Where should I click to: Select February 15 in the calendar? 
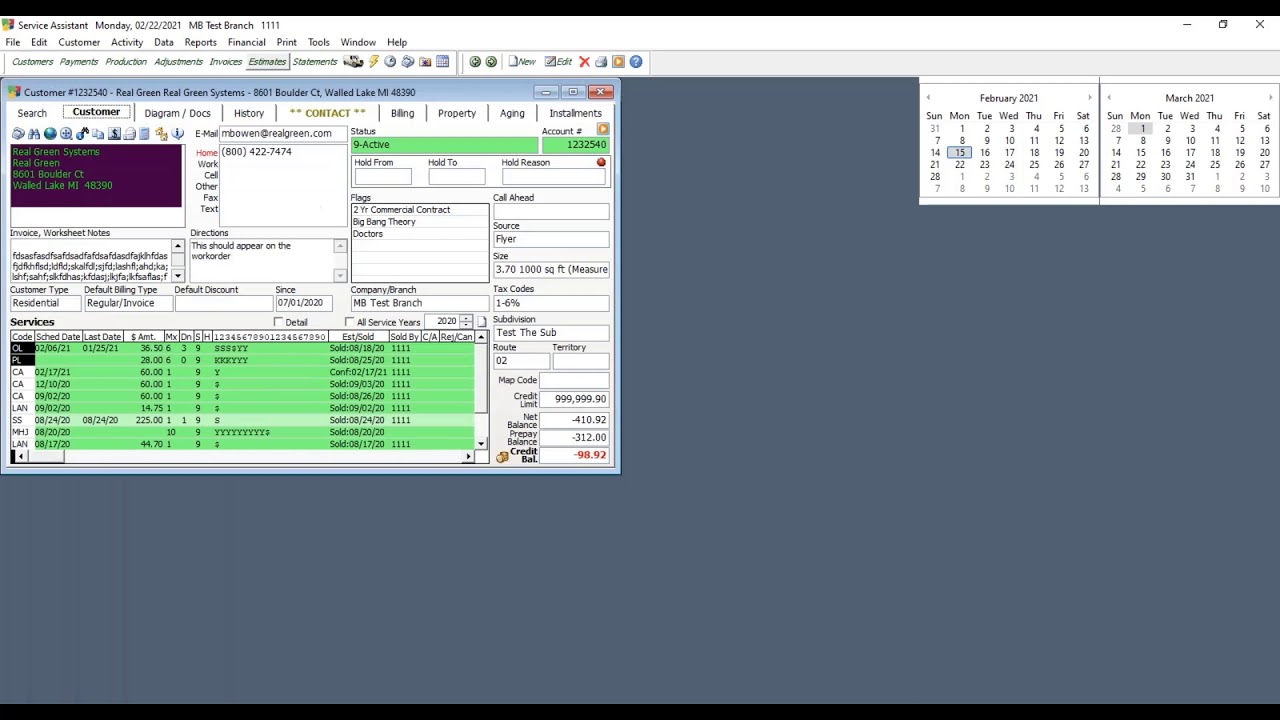click(x=960, y=153)
